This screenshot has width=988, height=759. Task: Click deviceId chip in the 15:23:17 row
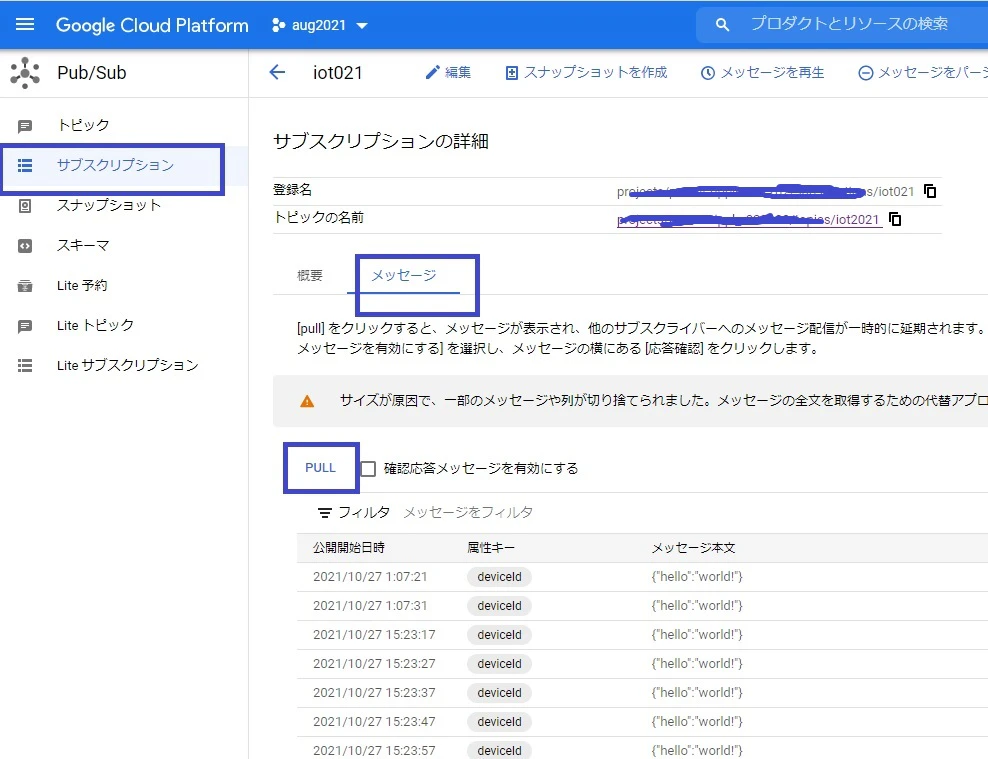[x=499, y=635]
